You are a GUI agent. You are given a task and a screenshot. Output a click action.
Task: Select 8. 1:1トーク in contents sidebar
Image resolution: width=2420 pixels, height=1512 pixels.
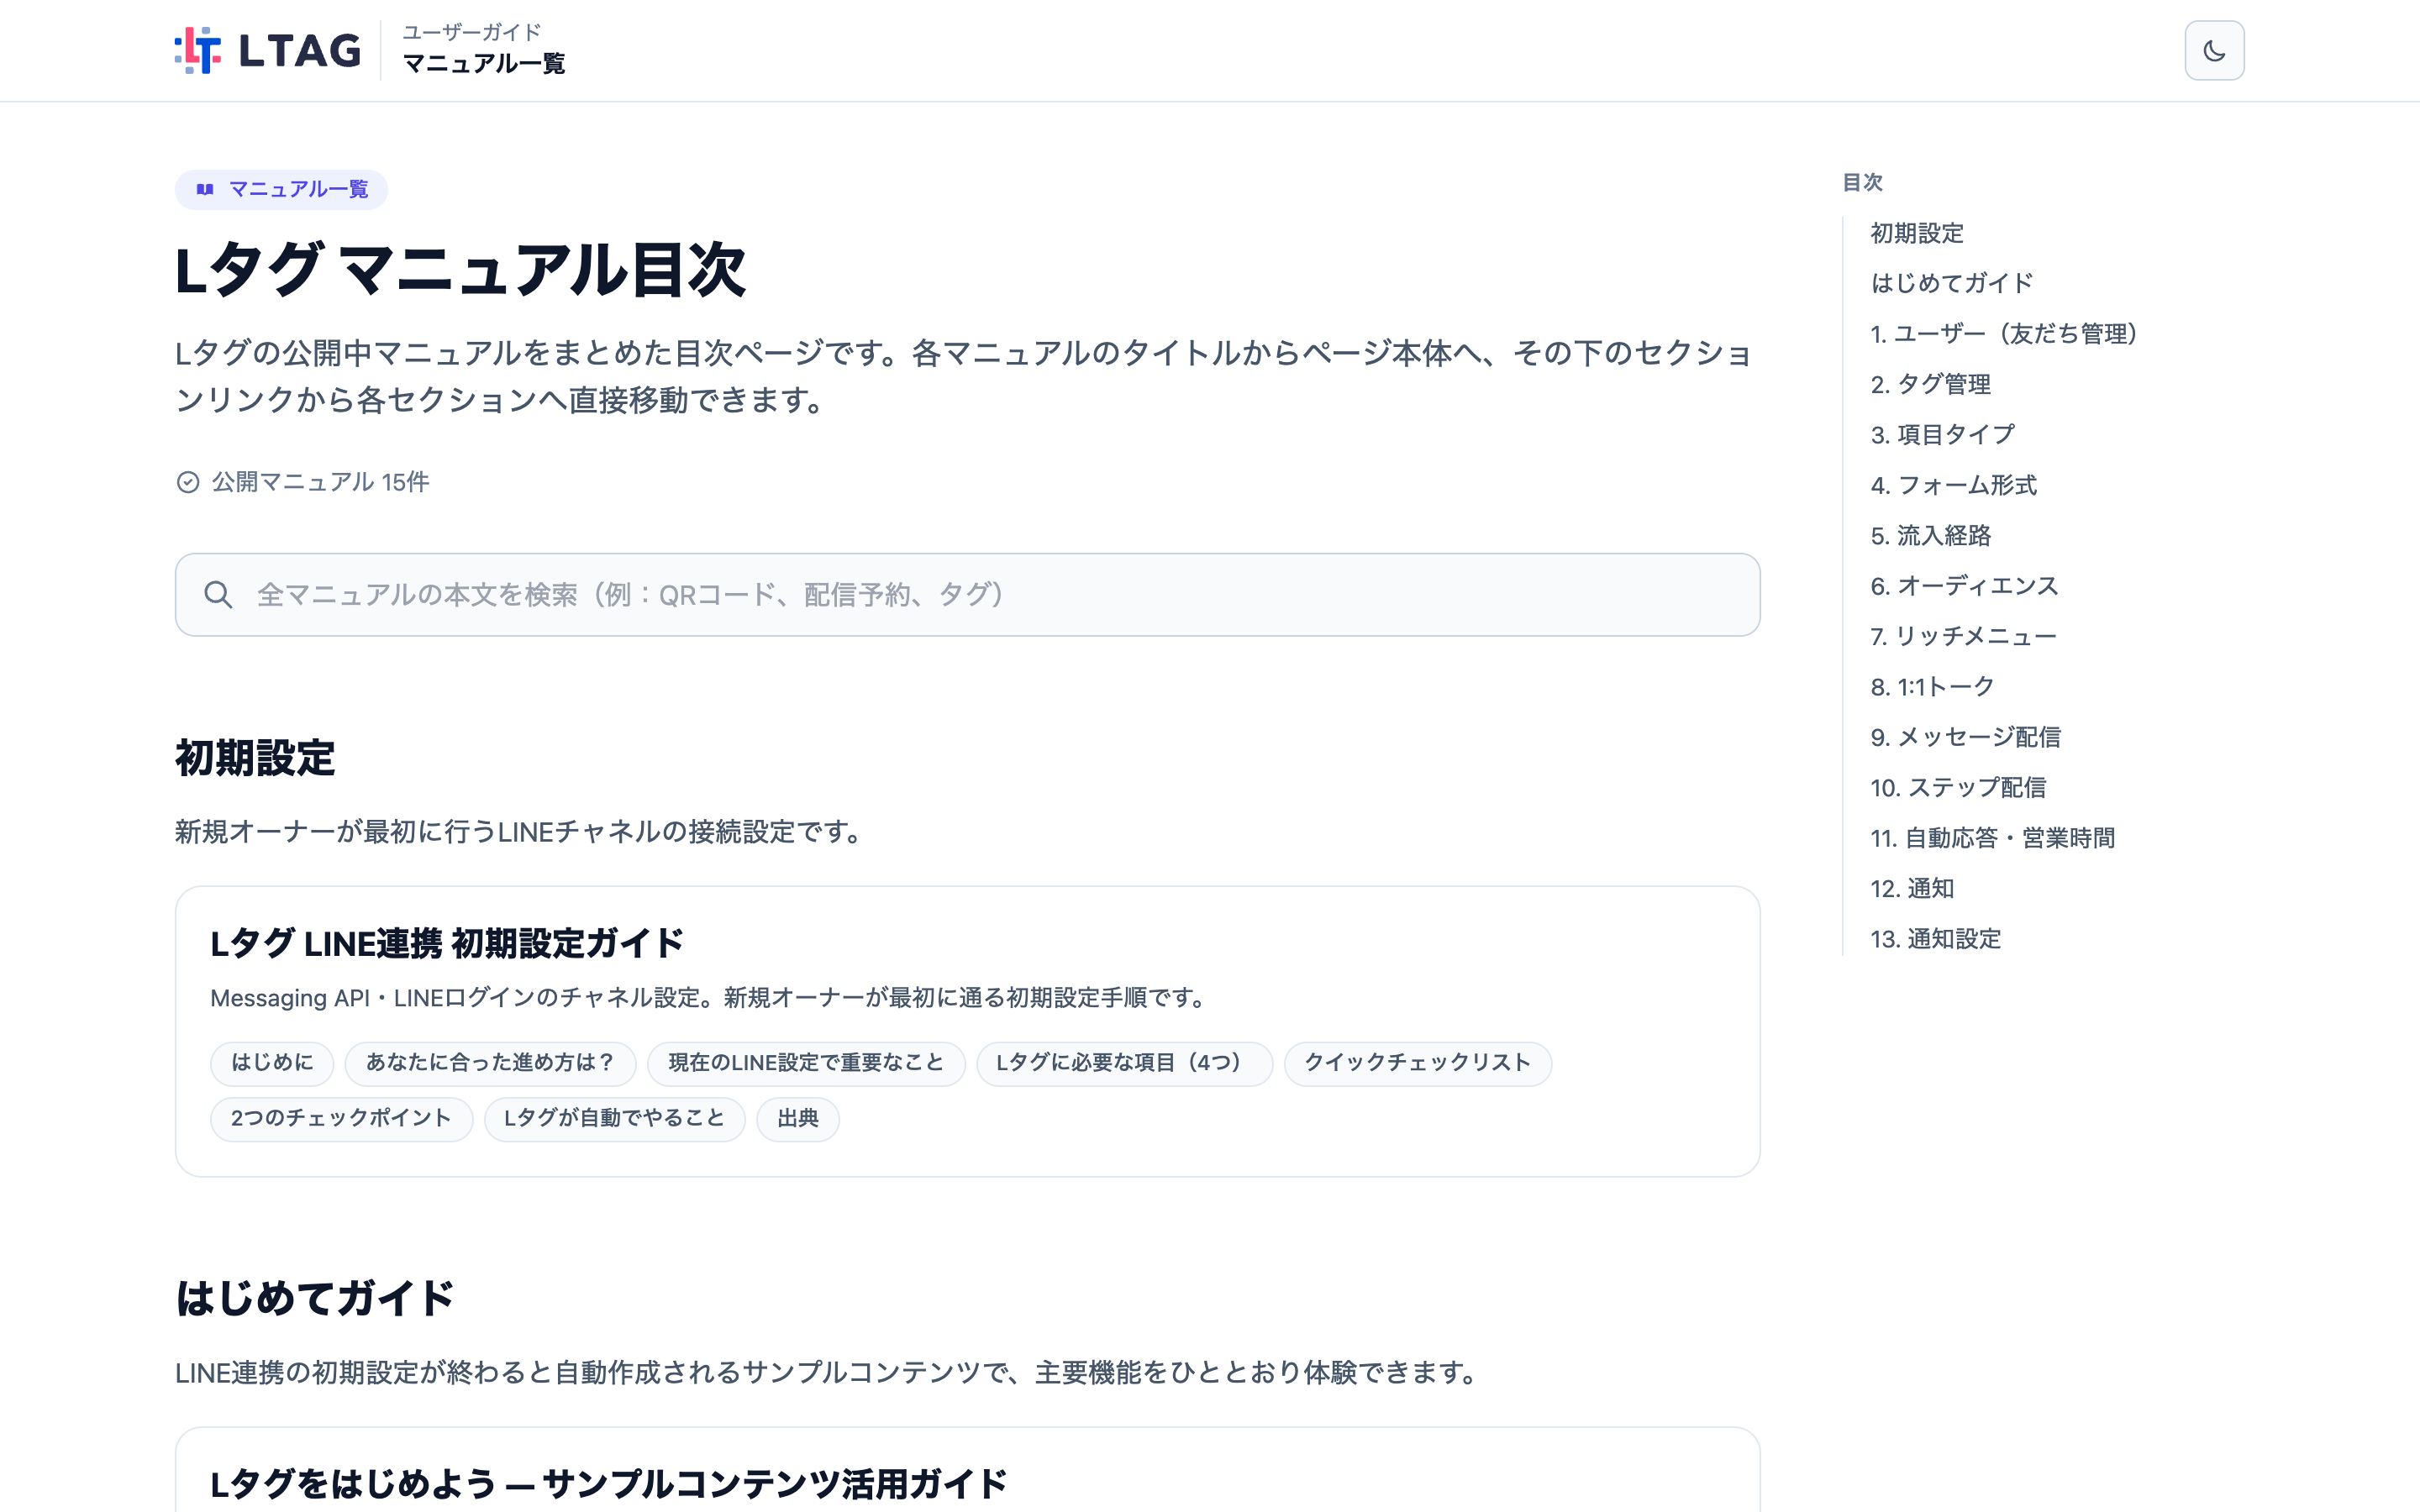click(1932, 687)
